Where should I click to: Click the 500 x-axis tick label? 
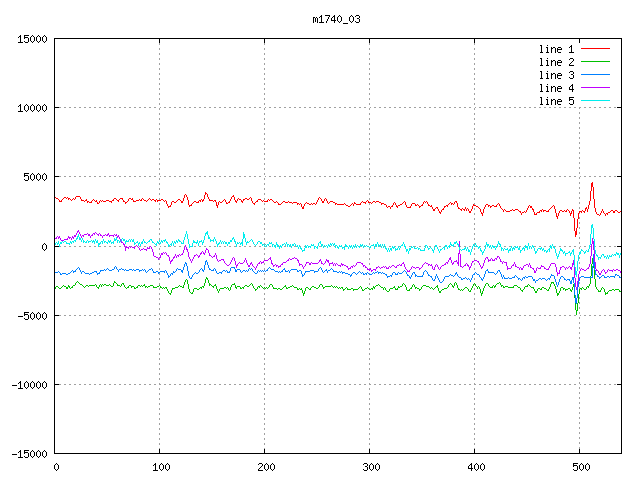[x=580, y=467]
